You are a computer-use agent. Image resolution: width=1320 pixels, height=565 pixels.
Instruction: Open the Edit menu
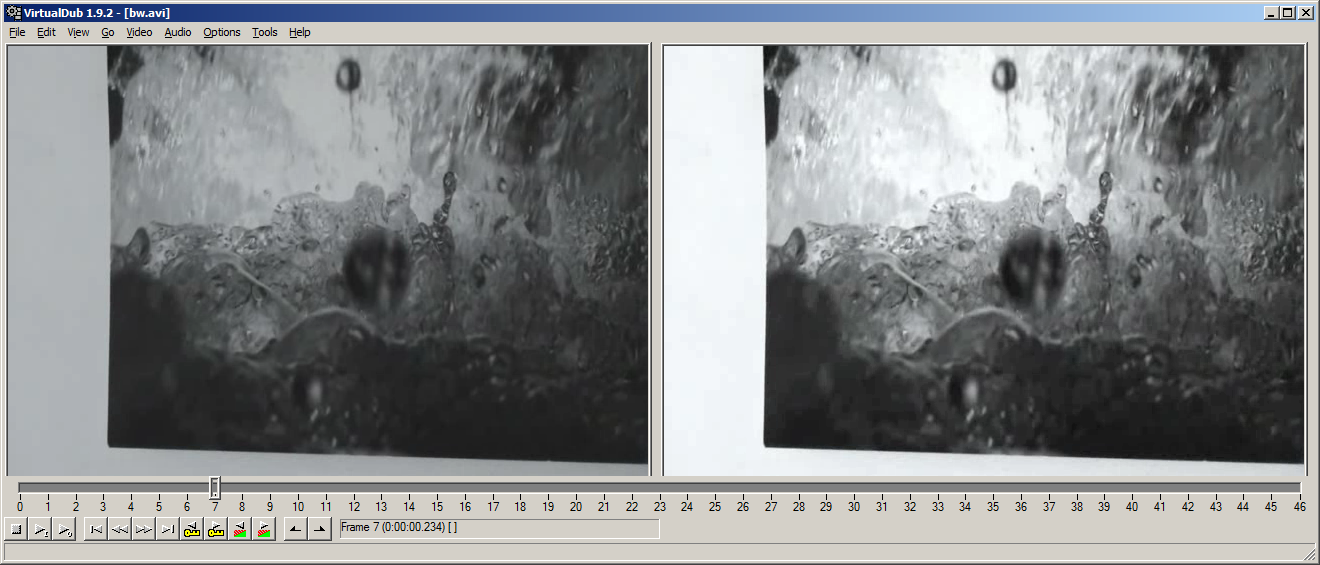coord(46,32)
